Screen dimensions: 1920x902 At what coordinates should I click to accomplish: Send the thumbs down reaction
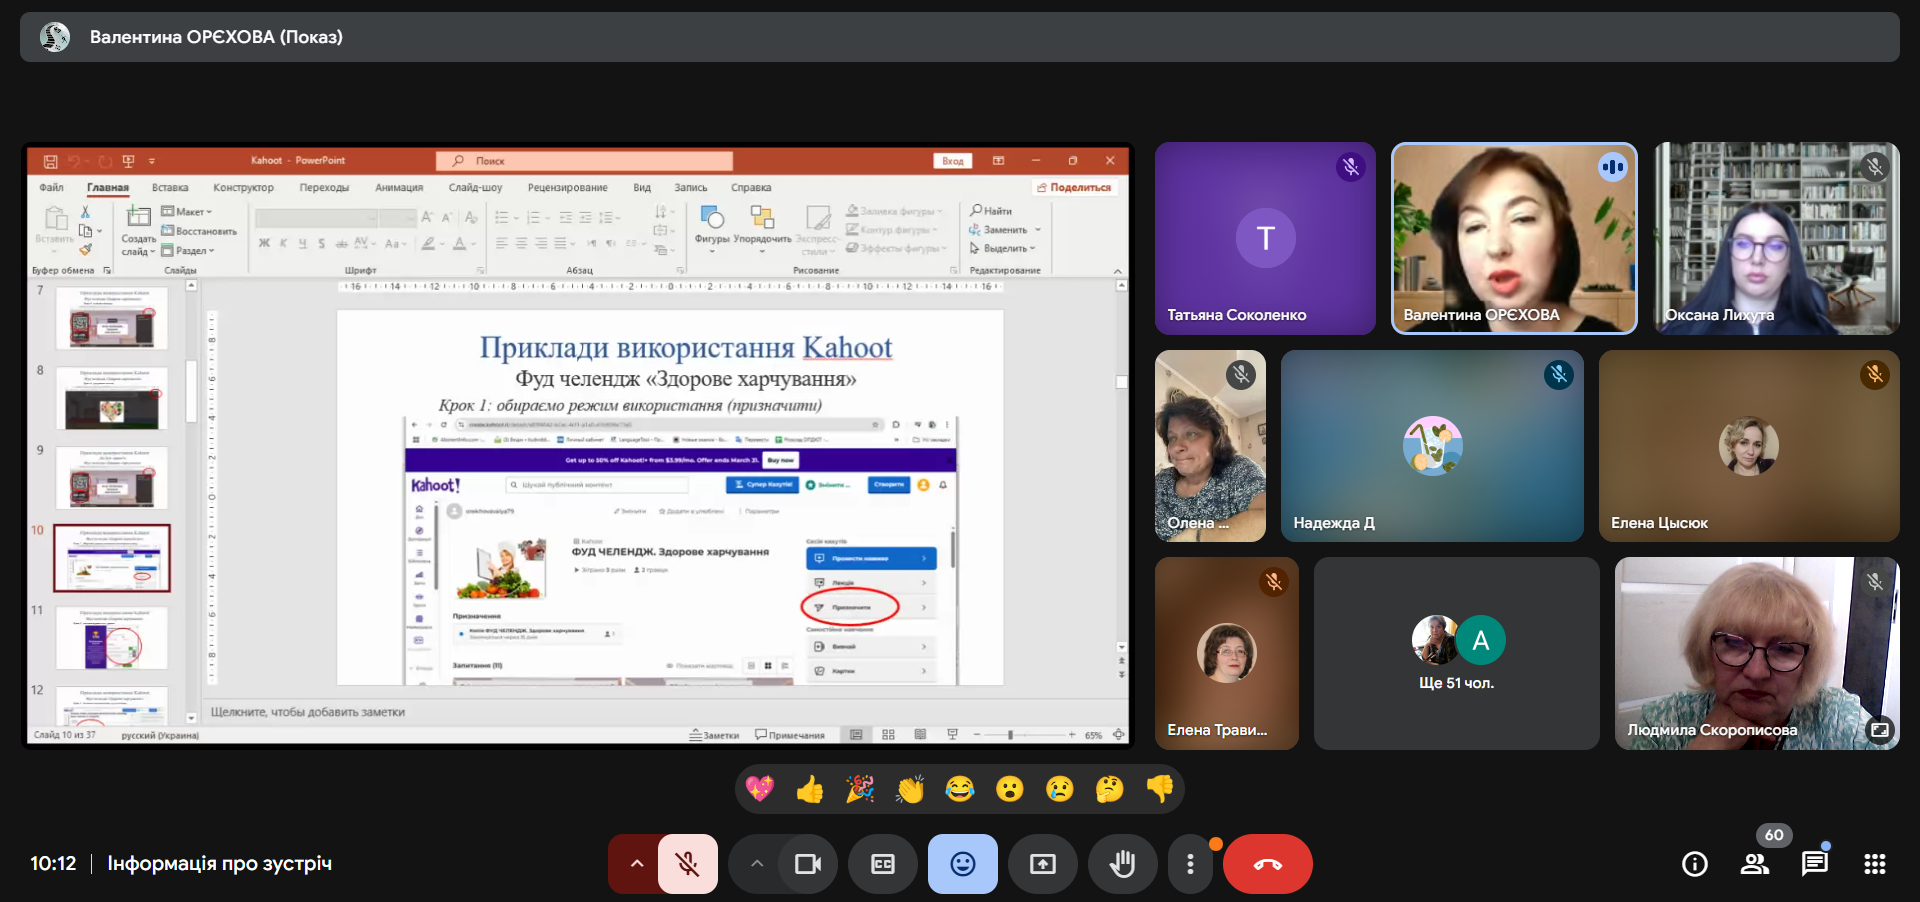[1160, 789]
